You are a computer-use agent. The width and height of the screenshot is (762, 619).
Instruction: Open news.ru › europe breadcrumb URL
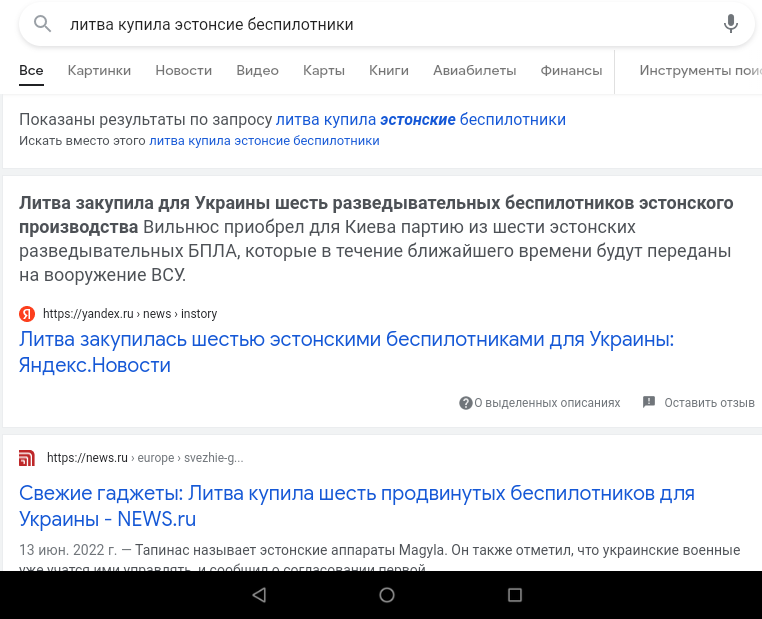pyautogui.click(x=145, y=458)
